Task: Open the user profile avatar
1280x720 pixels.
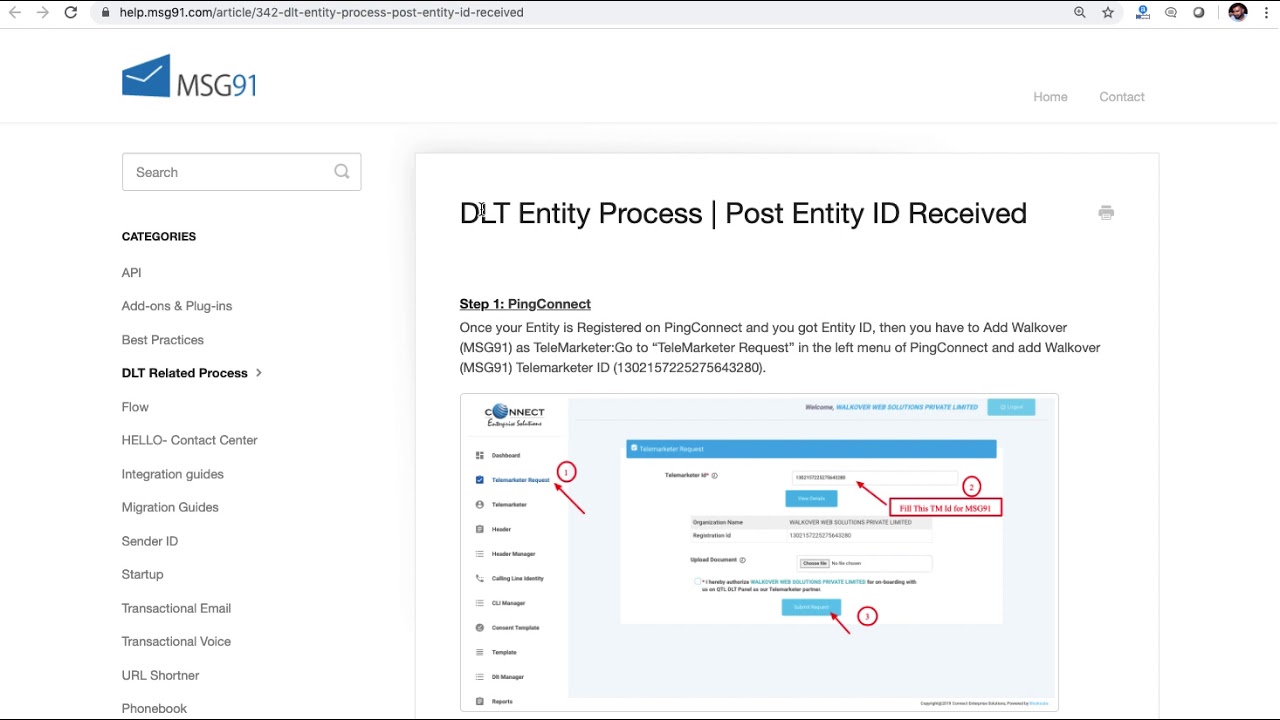Action: [x=1238, y=12]
